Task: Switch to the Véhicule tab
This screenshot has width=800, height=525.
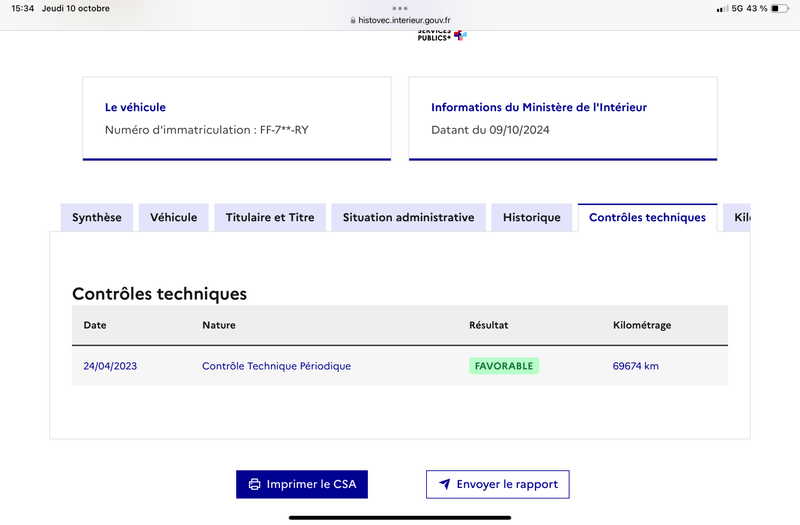Action: (x=173, y=217)
